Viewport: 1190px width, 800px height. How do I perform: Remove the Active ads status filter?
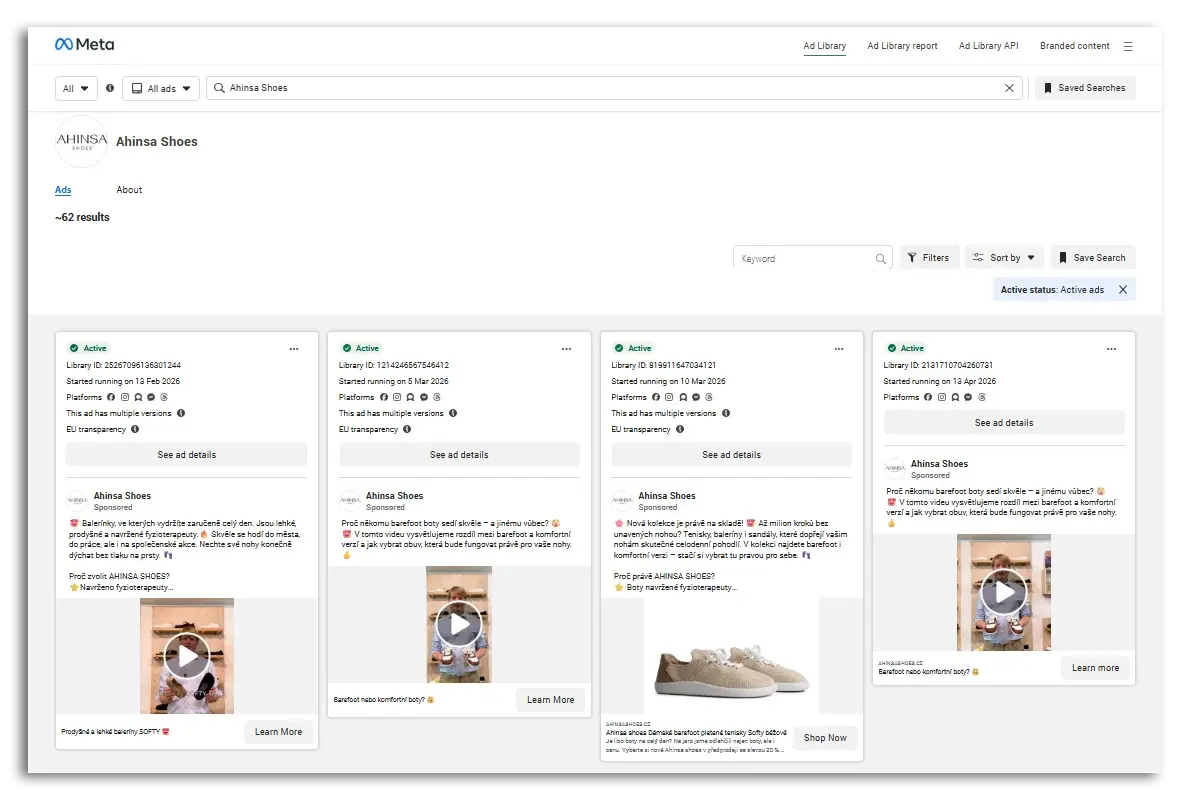(x=1122, y=290)
